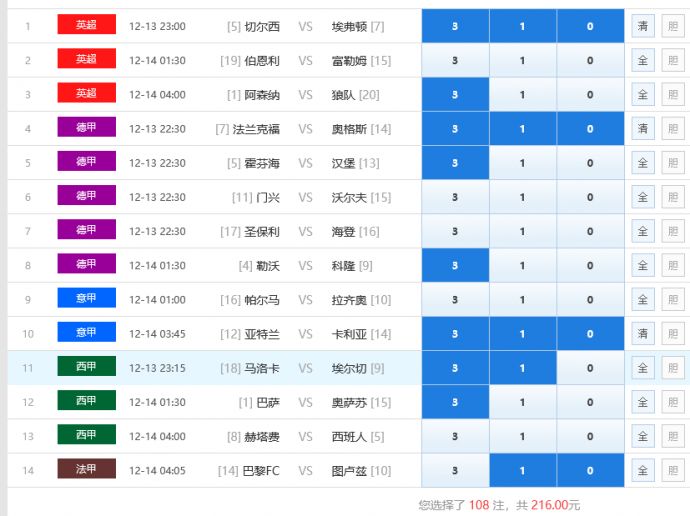Mark 胆 on the 勒沃 vs 科隆 row
Screen dimensions: 690x516
pos(673,266)
